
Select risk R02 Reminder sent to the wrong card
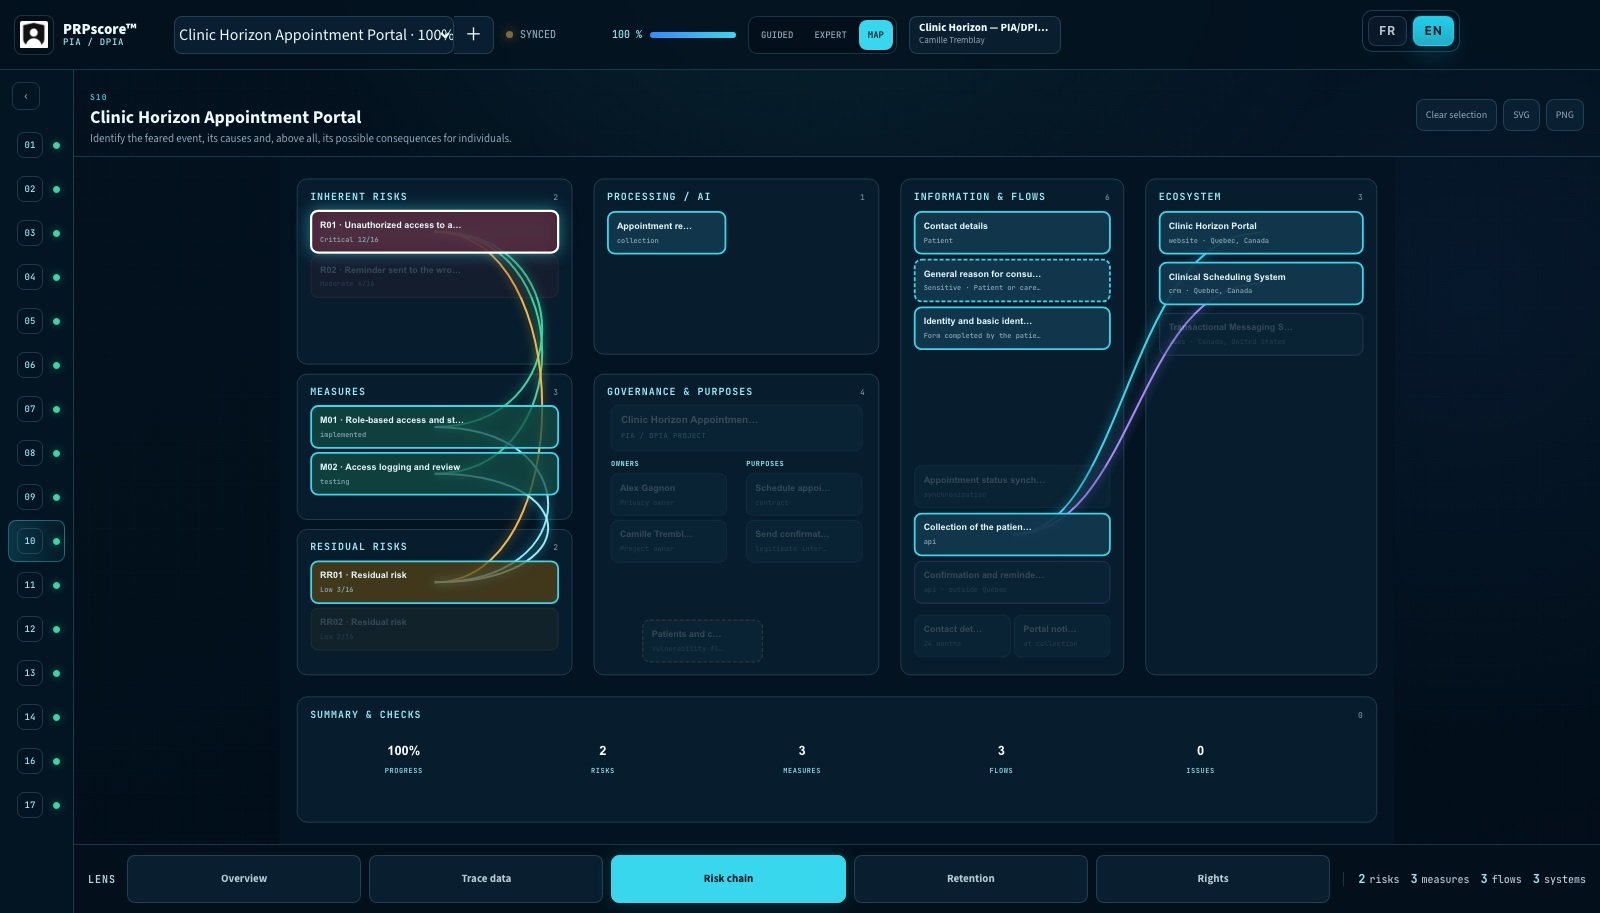coord(434,277)
